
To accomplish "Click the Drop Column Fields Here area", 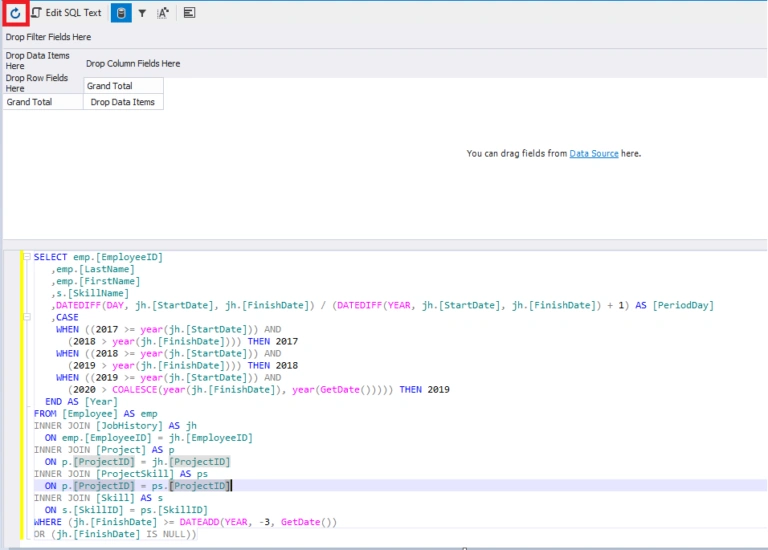I will tap(133, 64).
